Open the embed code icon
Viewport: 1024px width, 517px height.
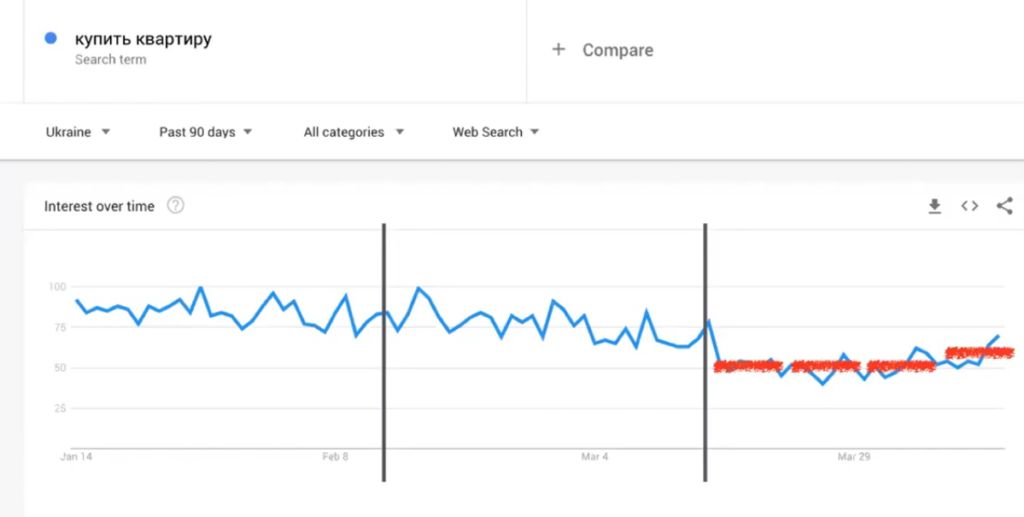click(x=970, y=206)
